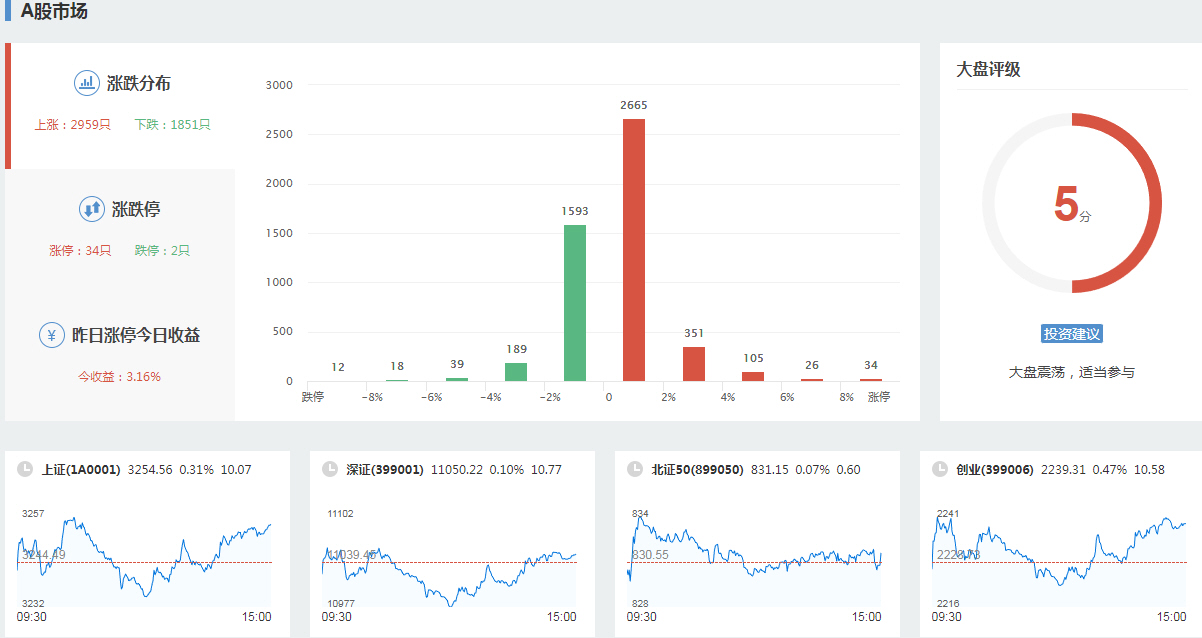Select the red bar labeled 351
The height and width of the screenshot is (638, 1202).
[694, 364]
